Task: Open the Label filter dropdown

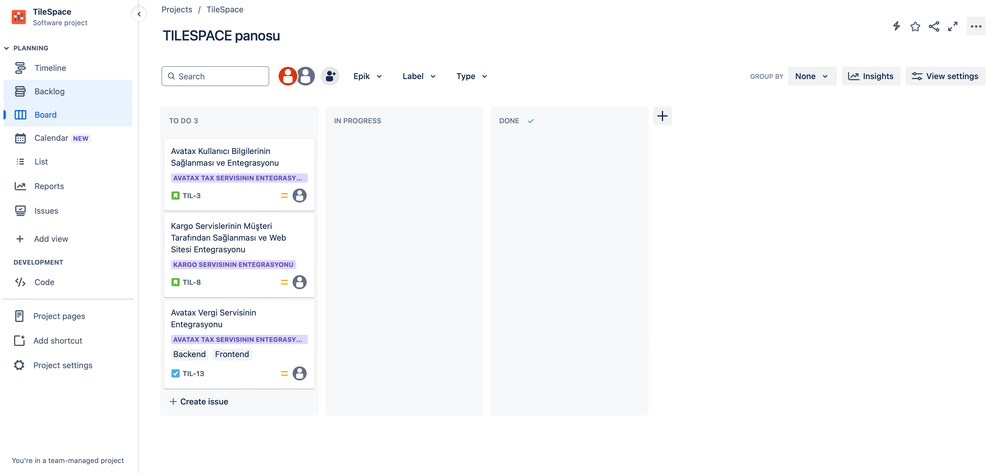Action: tap(419, 76)
